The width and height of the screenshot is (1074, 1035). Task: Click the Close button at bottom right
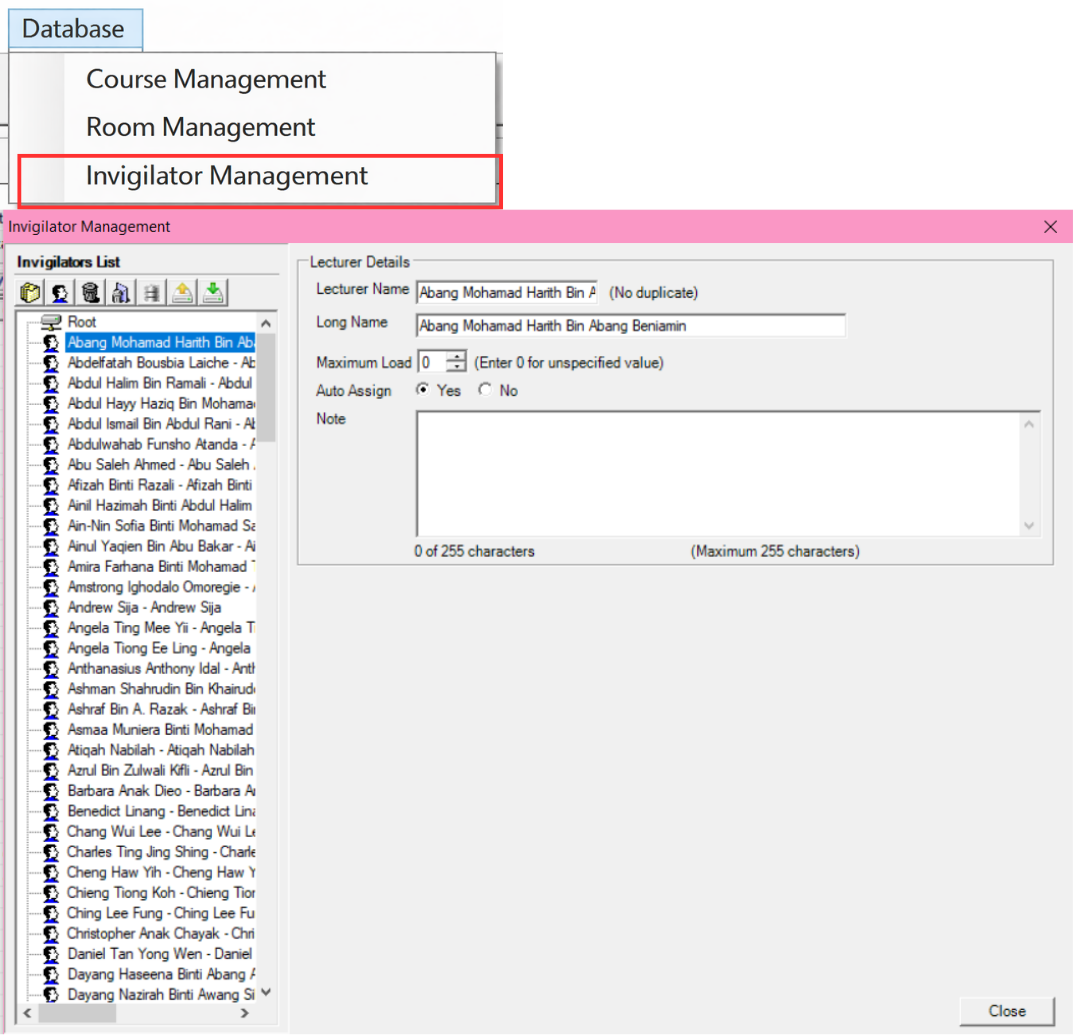pos(1007,1011)
